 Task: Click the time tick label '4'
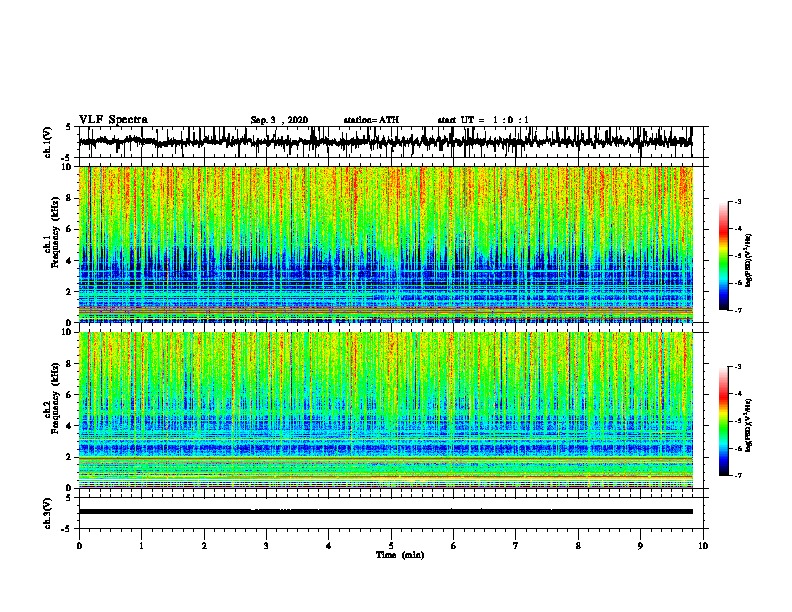[x=329, y=546]
